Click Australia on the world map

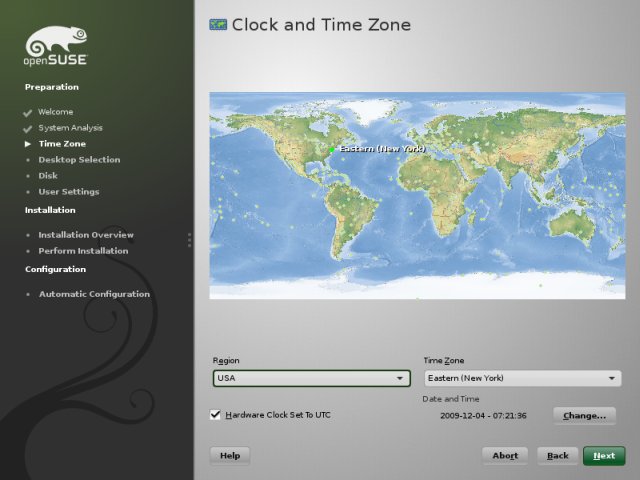coord(572,227)
